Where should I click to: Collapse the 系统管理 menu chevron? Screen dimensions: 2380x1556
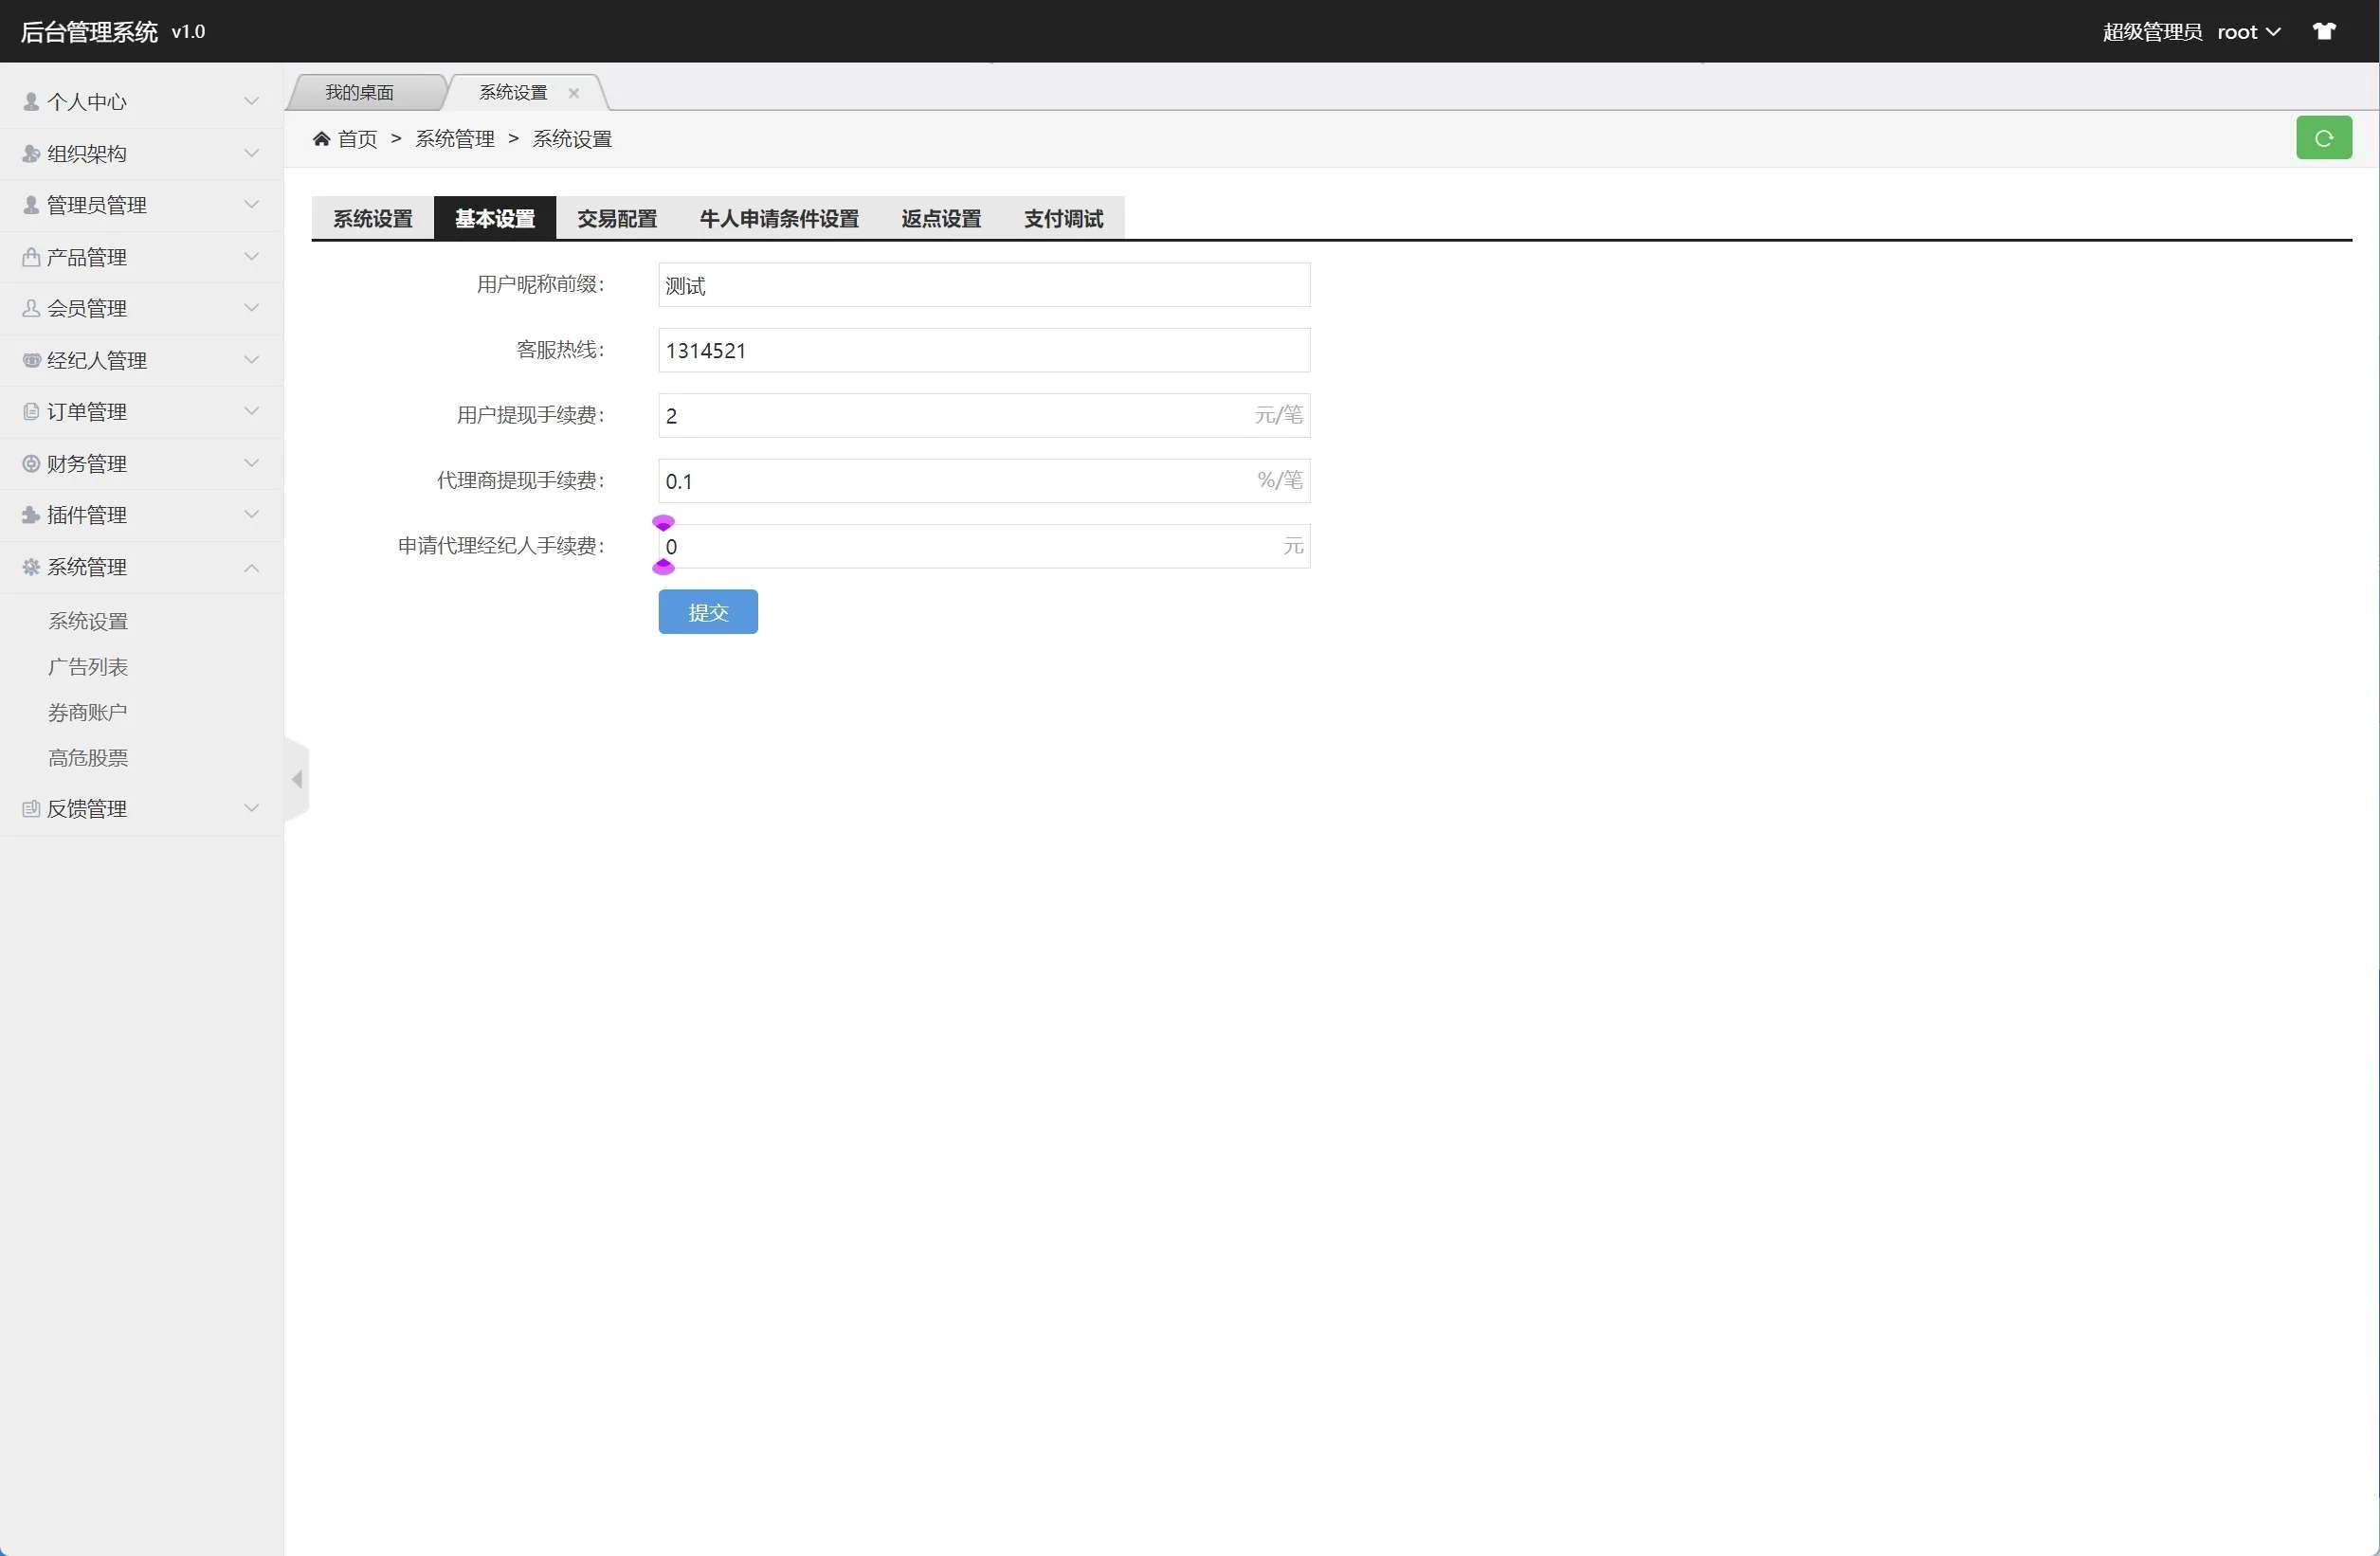251,567
